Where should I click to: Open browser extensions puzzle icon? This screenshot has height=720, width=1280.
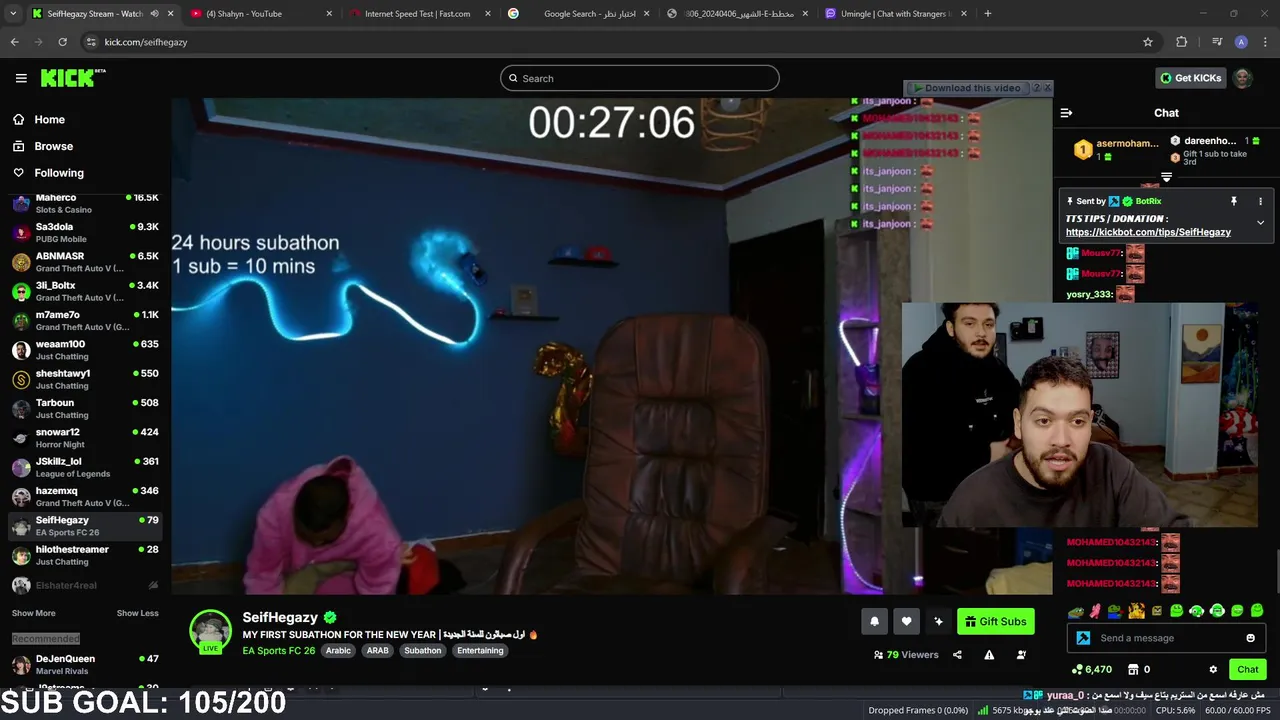click(x=1182, y=42)
